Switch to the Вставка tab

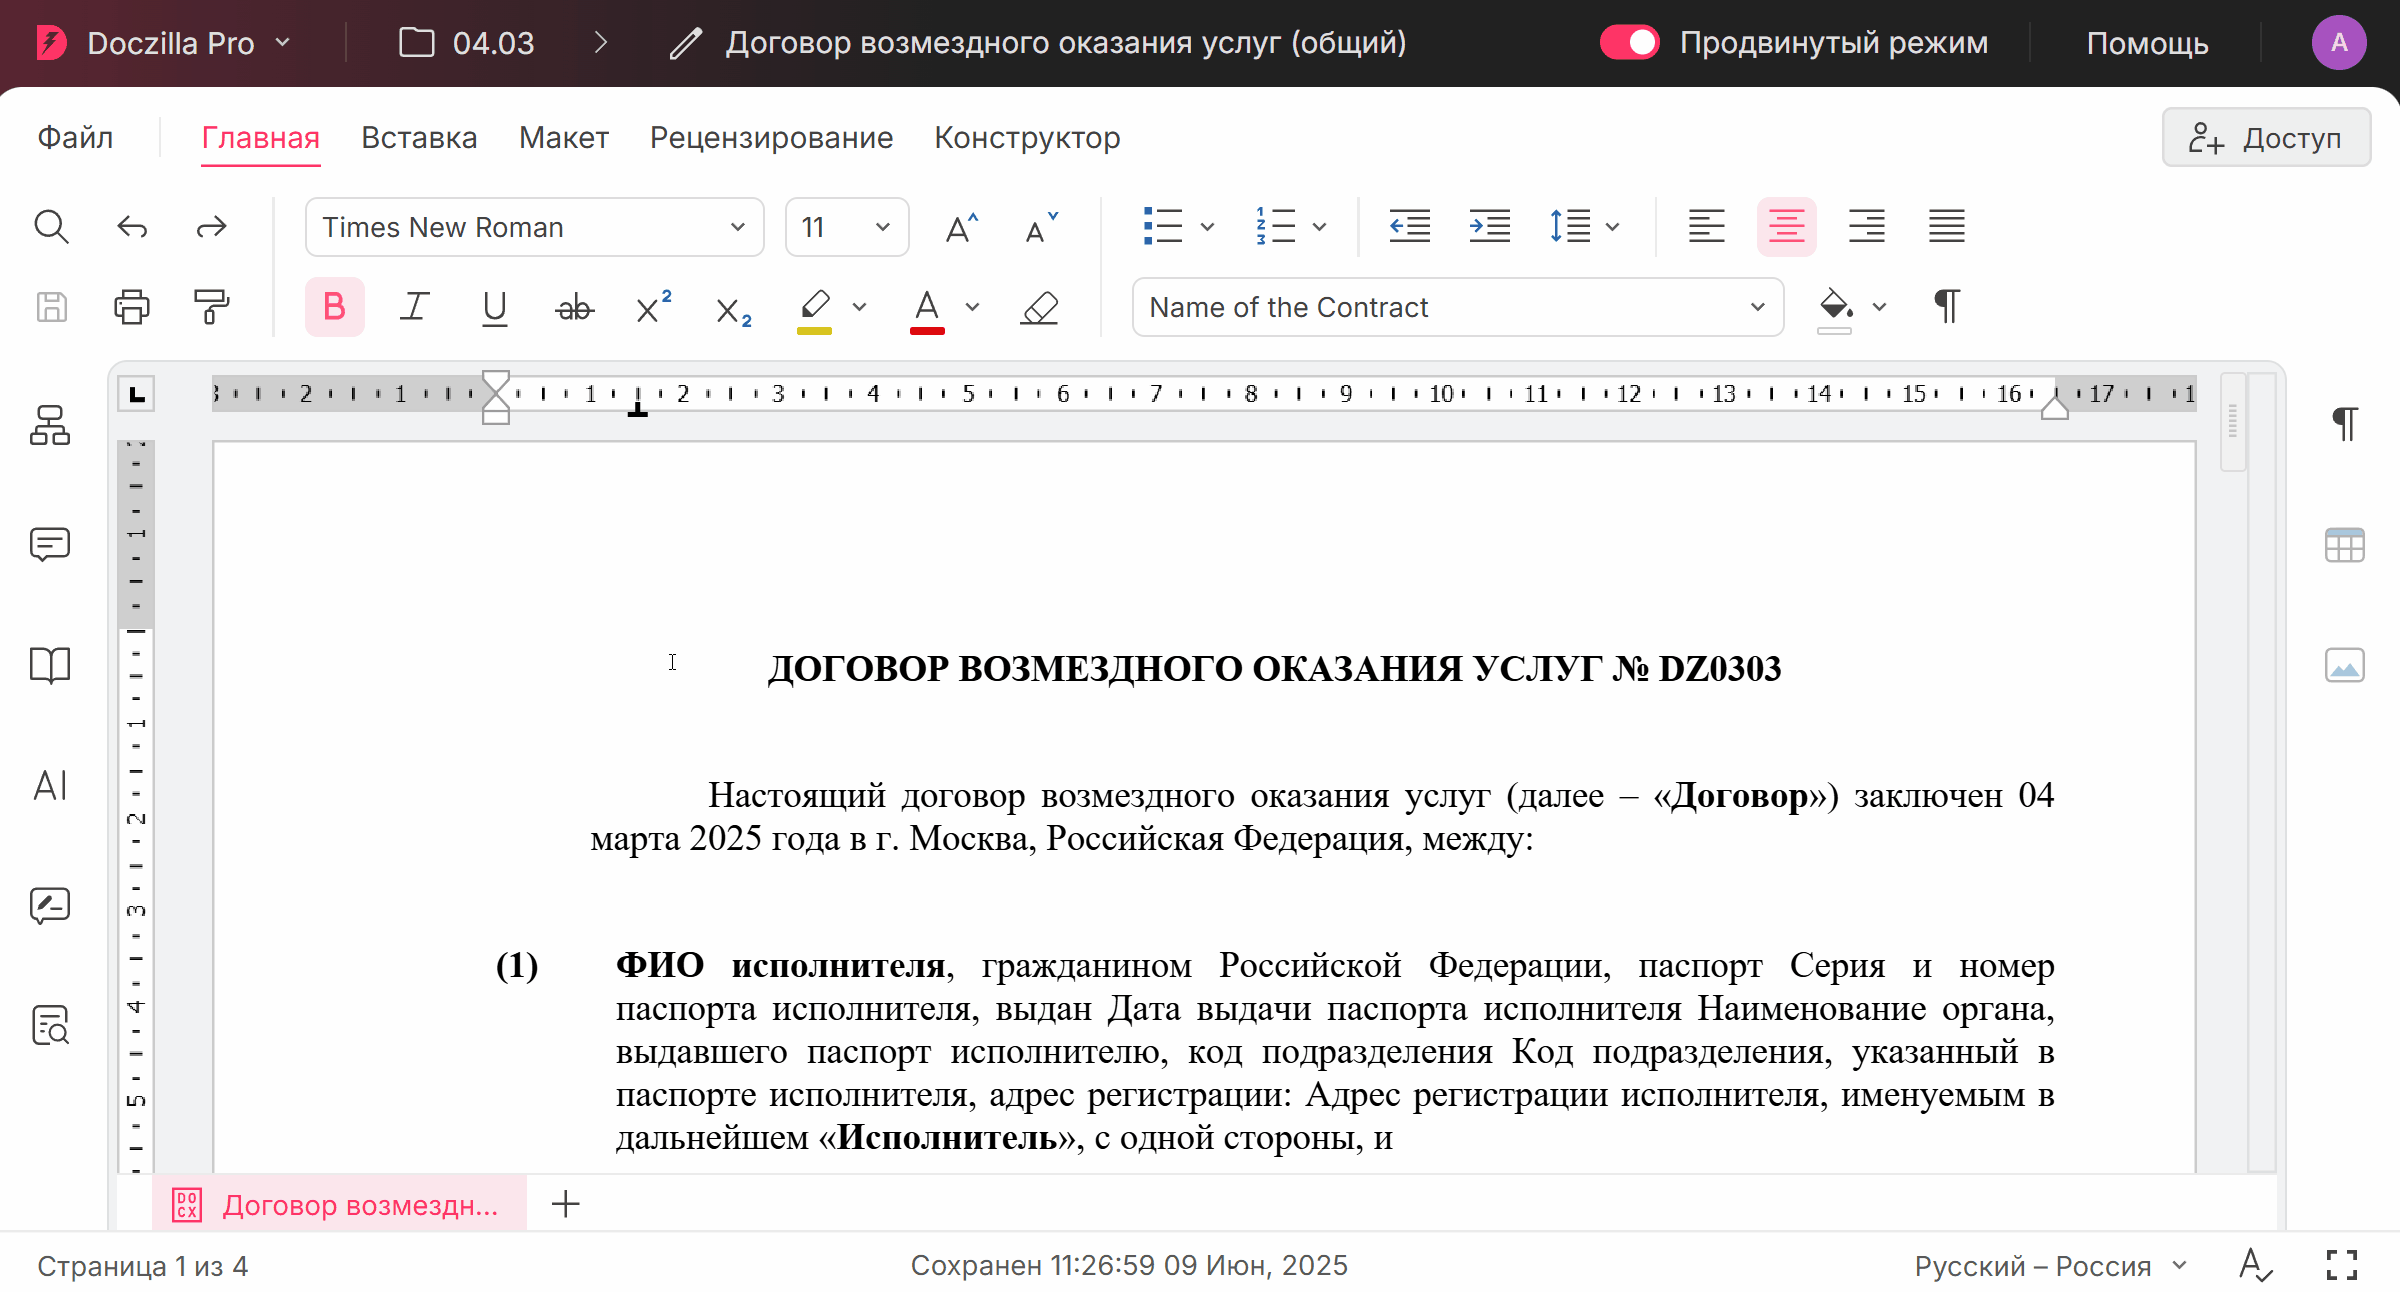(x=419, y=138)
